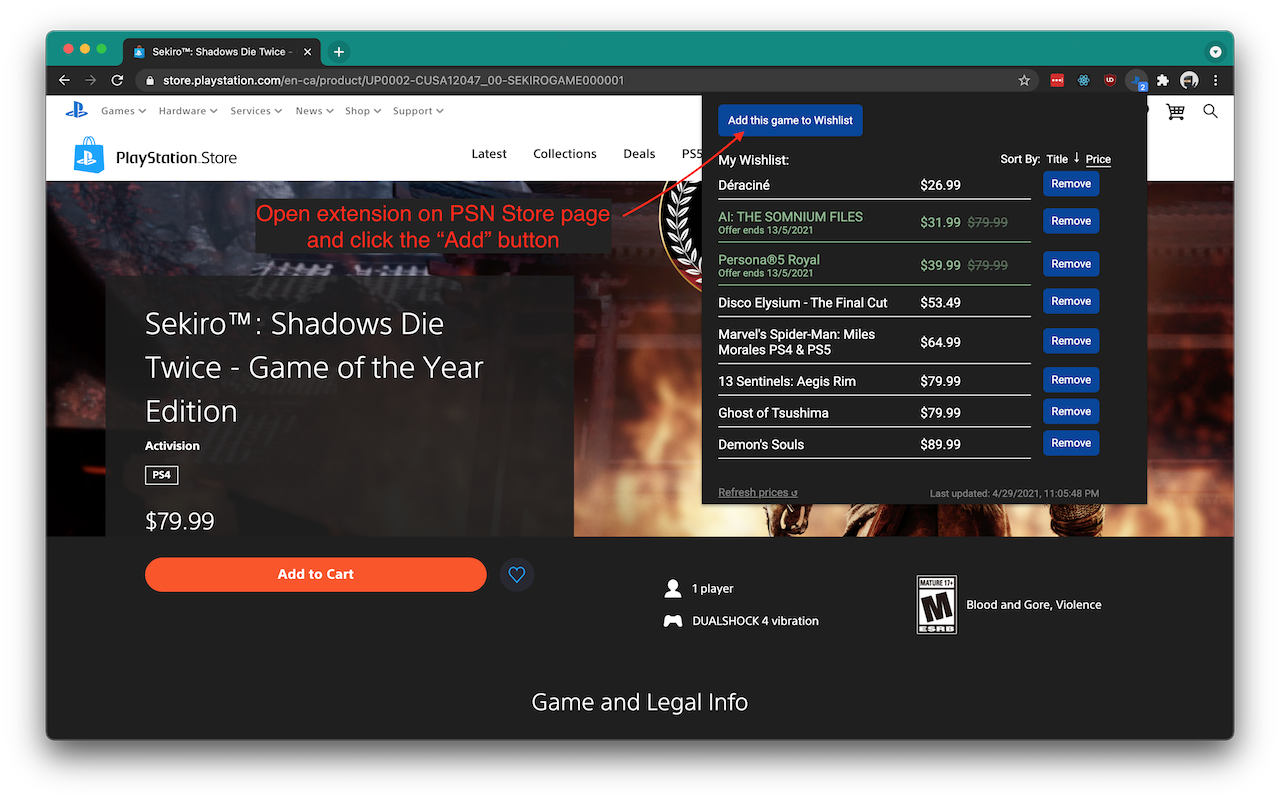This screenshot has height=800, width=1280.
Task: Expand the Shop menu
Action: coord(363,111)
